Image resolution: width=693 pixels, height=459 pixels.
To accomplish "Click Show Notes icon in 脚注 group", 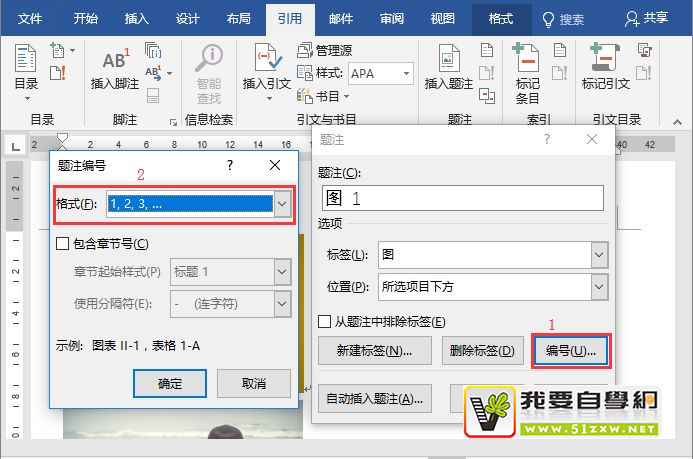I will pyautogui.click(x=153, y=95).
